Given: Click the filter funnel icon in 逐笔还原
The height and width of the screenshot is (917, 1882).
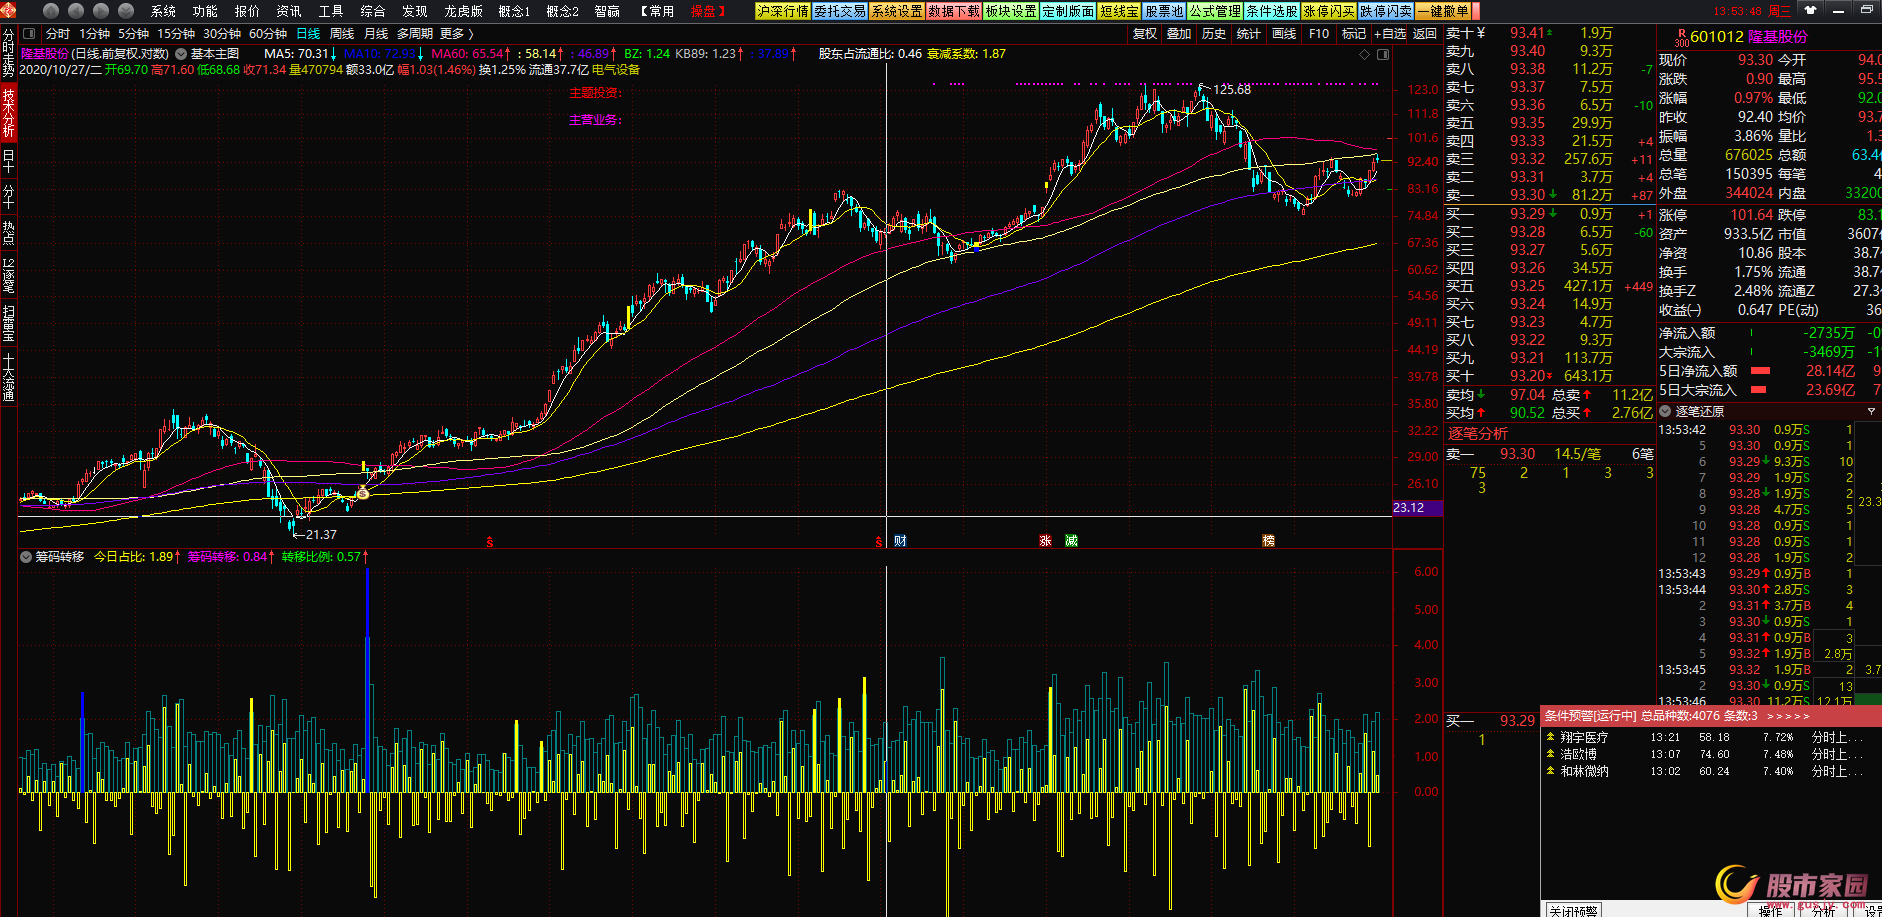Looking at the screenshot, I should (x=1871, y=412).
